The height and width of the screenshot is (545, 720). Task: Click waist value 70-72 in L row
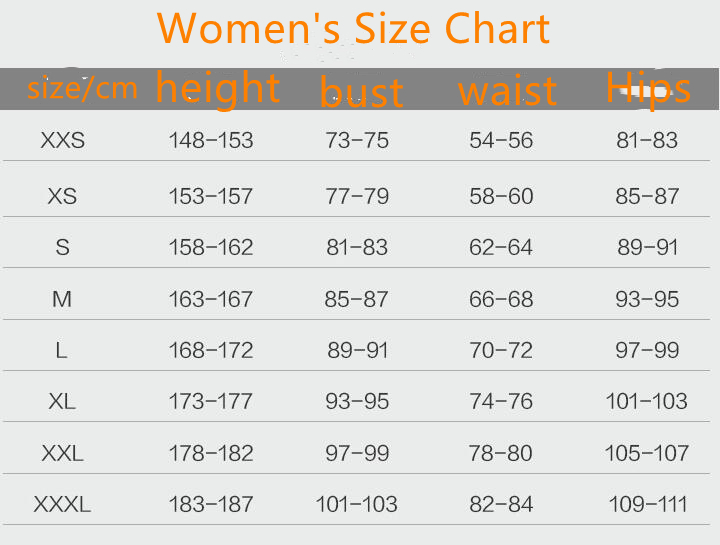pos(501,350)
